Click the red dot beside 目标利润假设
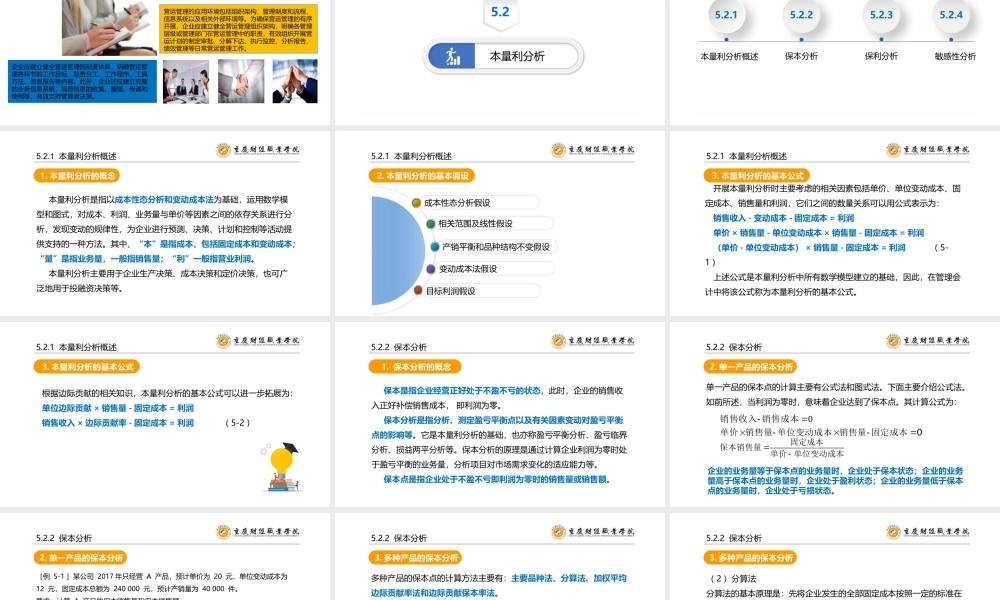This screenshot has width=1000, height=600. [x=419, y=290]
